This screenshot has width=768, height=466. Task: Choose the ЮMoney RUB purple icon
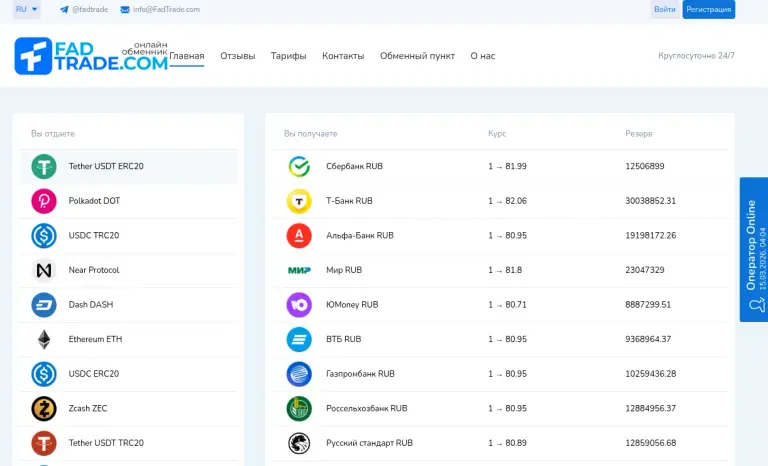tap(299, 305)
